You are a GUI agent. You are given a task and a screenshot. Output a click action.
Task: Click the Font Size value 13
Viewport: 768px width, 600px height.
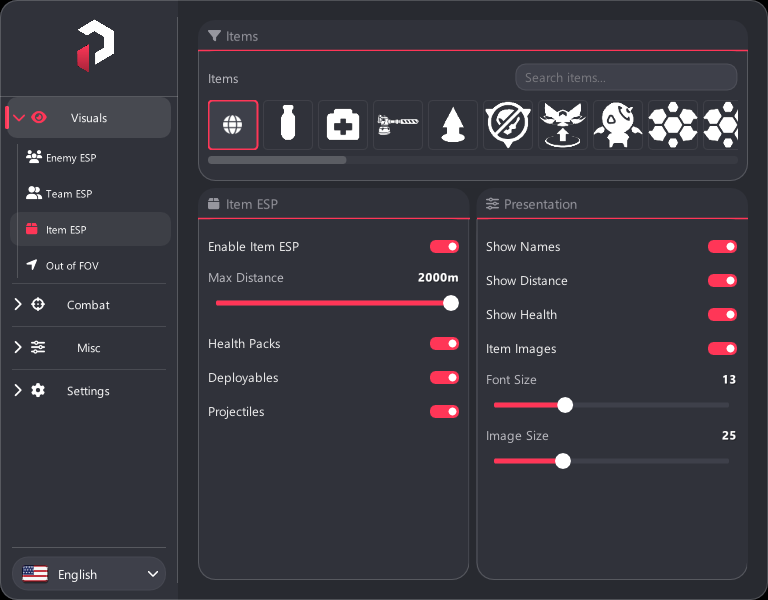pos(729,380)
